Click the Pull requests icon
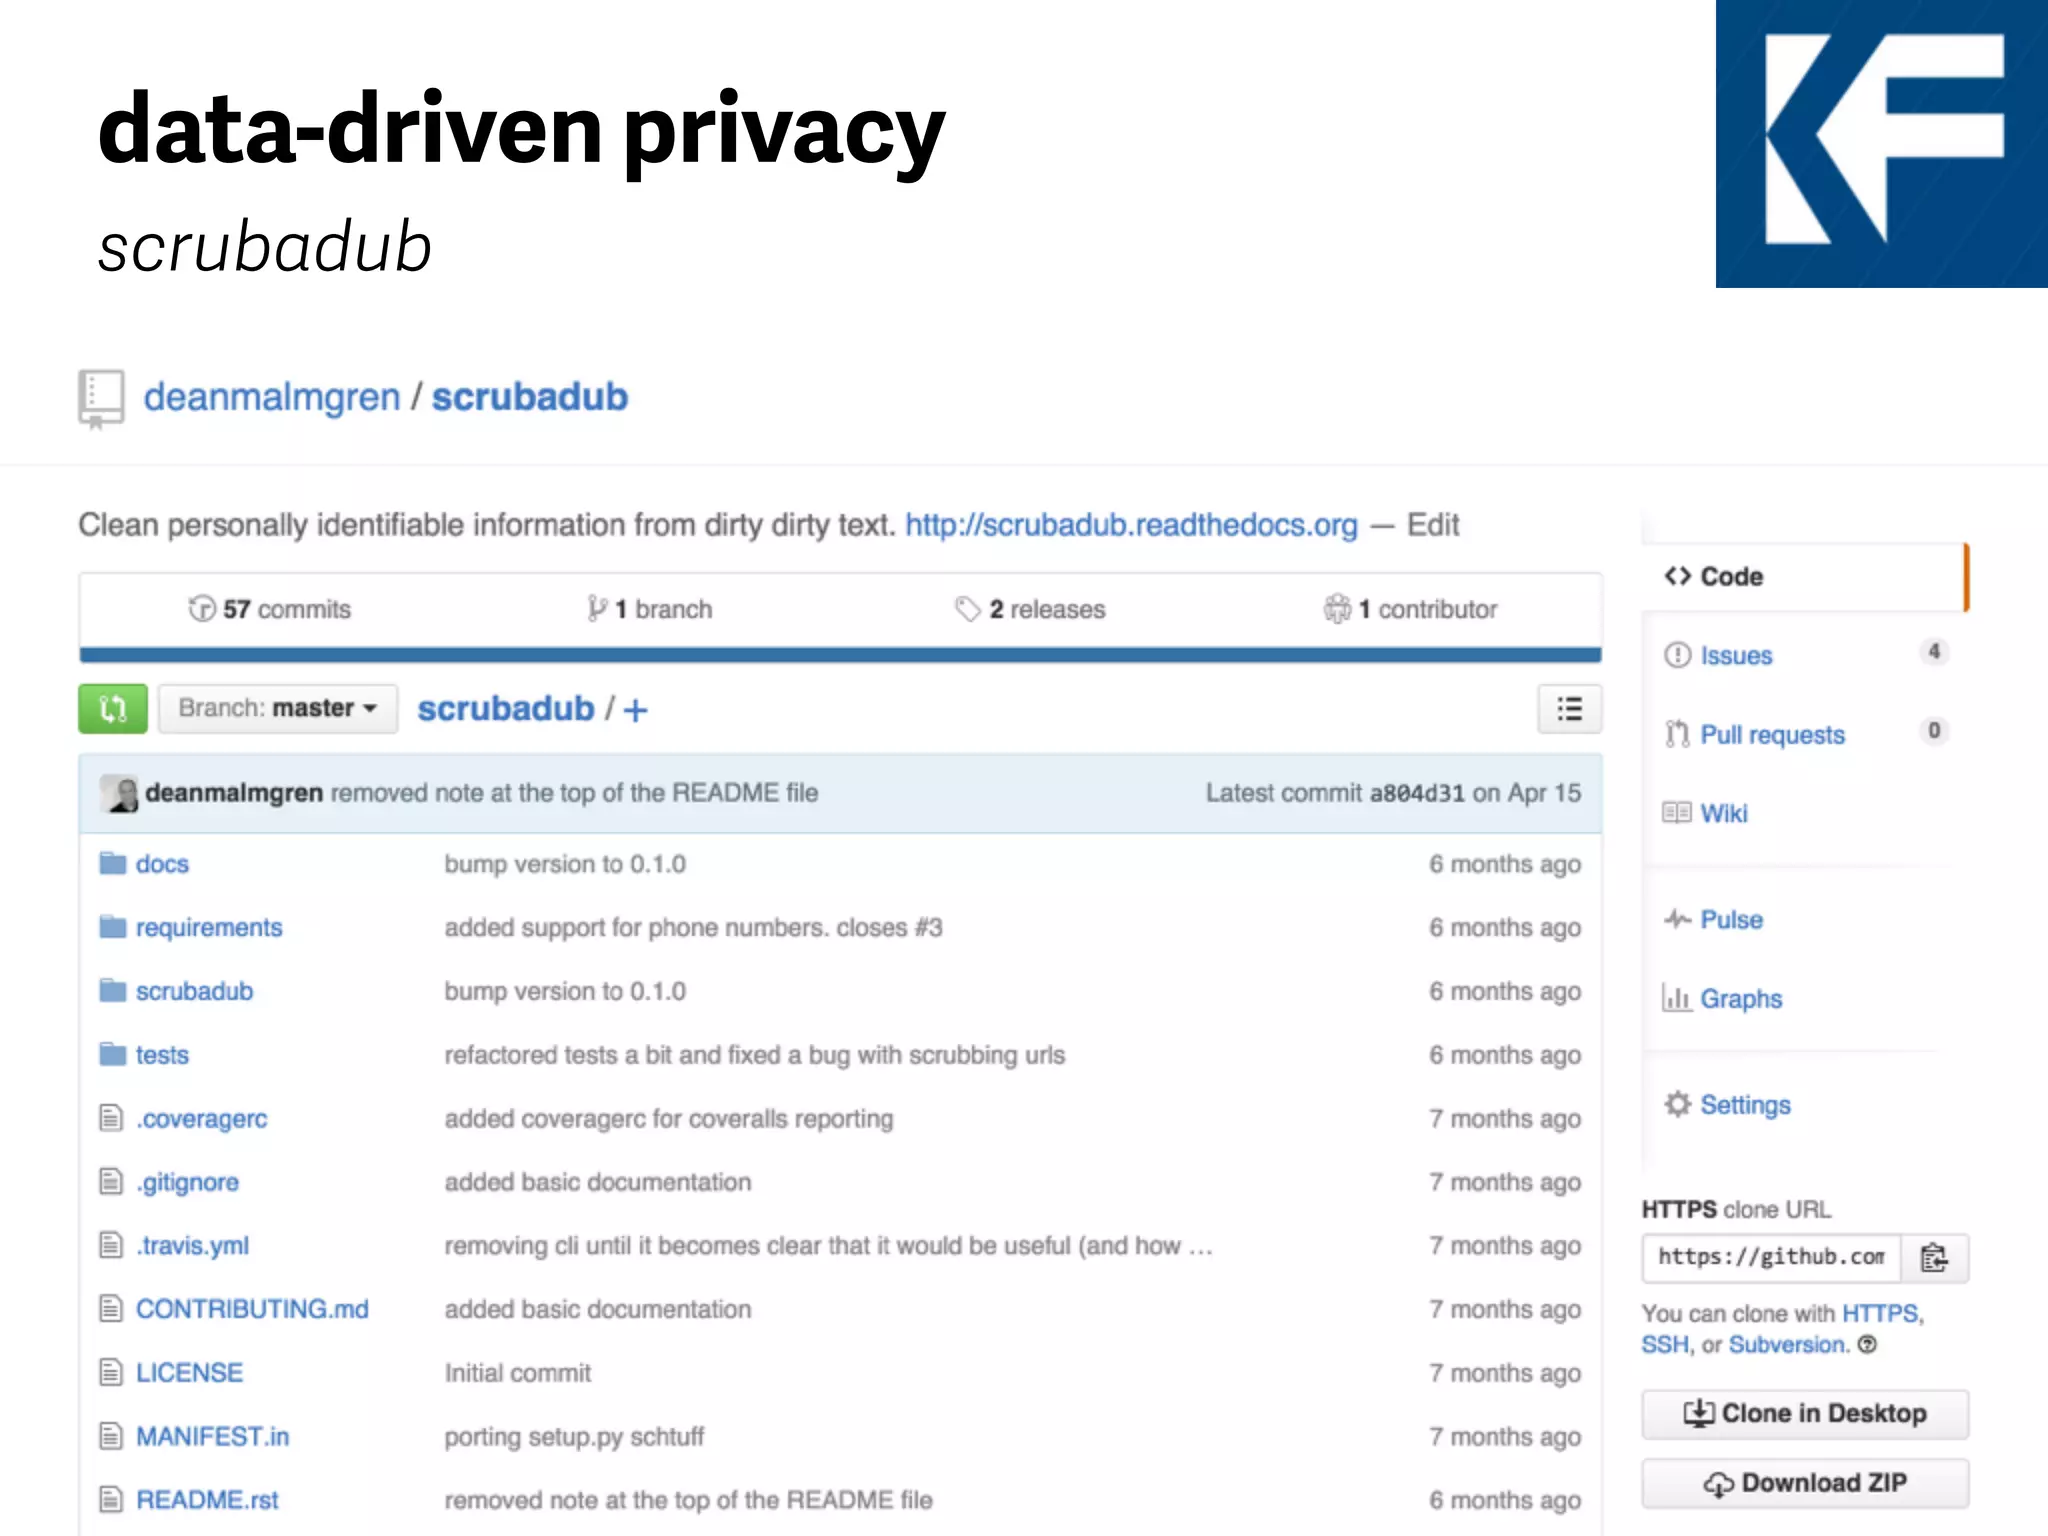 click(1677, 734)
